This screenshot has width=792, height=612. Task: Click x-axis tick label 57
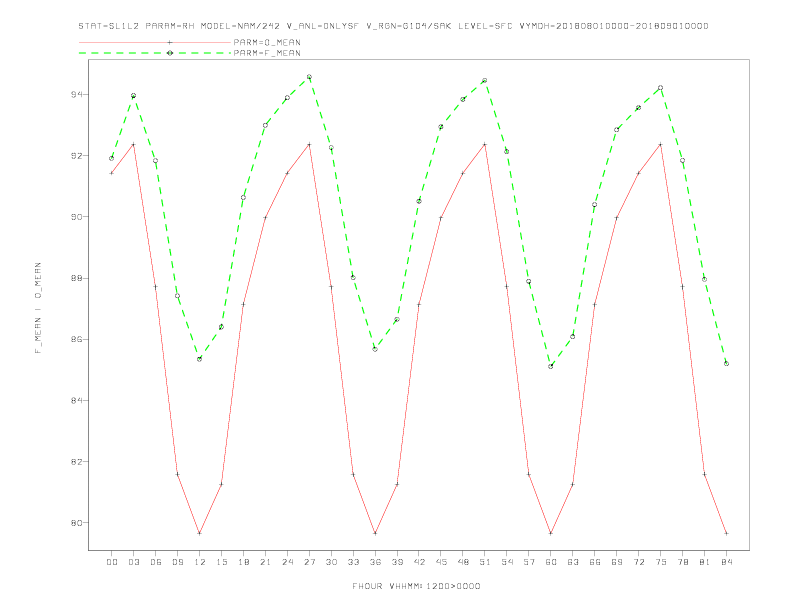(x=529, y=562)
